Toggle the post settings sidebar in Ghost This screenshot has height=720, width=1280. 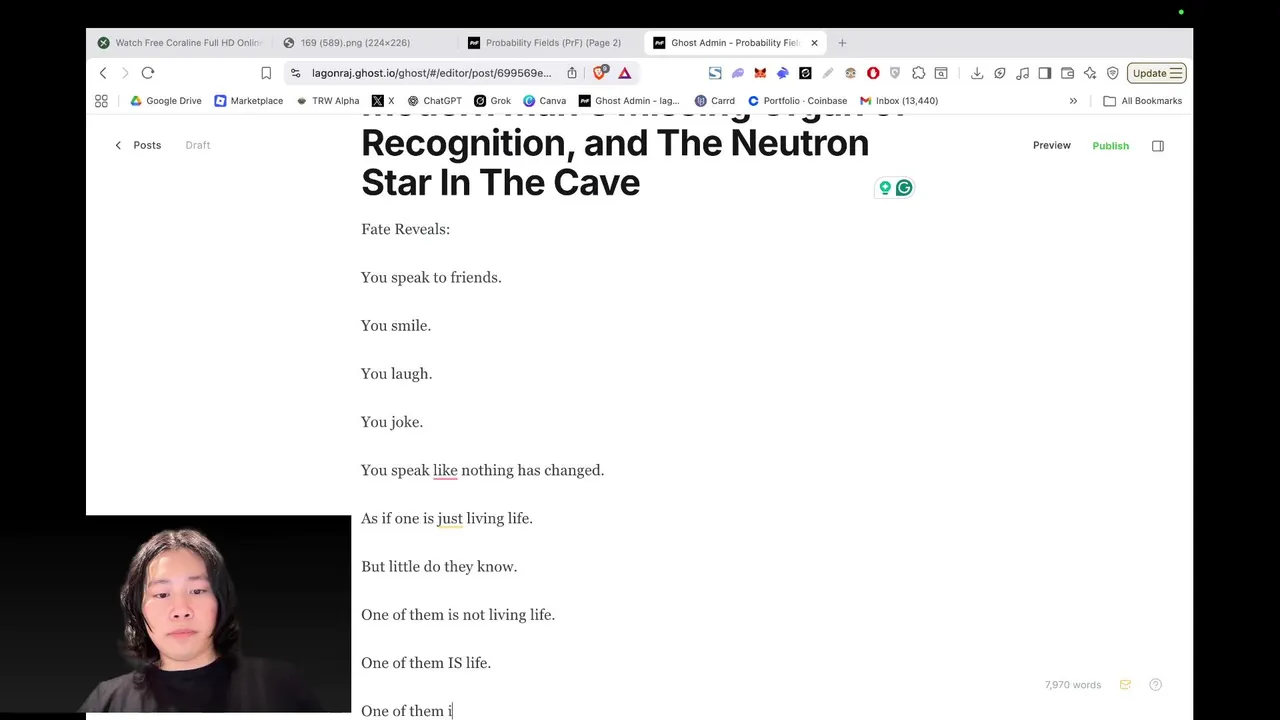coord(1158,146)
